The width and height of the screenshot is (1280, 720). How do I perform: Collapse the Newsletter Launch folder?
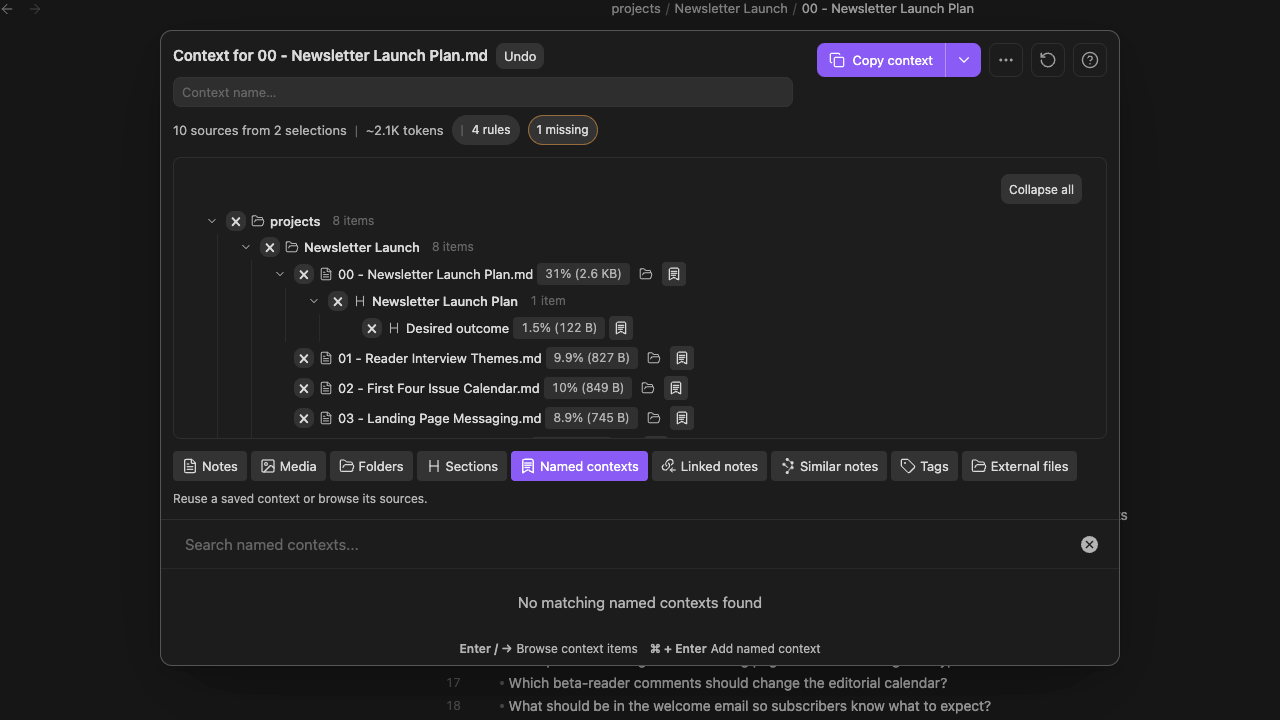point(246,247)
